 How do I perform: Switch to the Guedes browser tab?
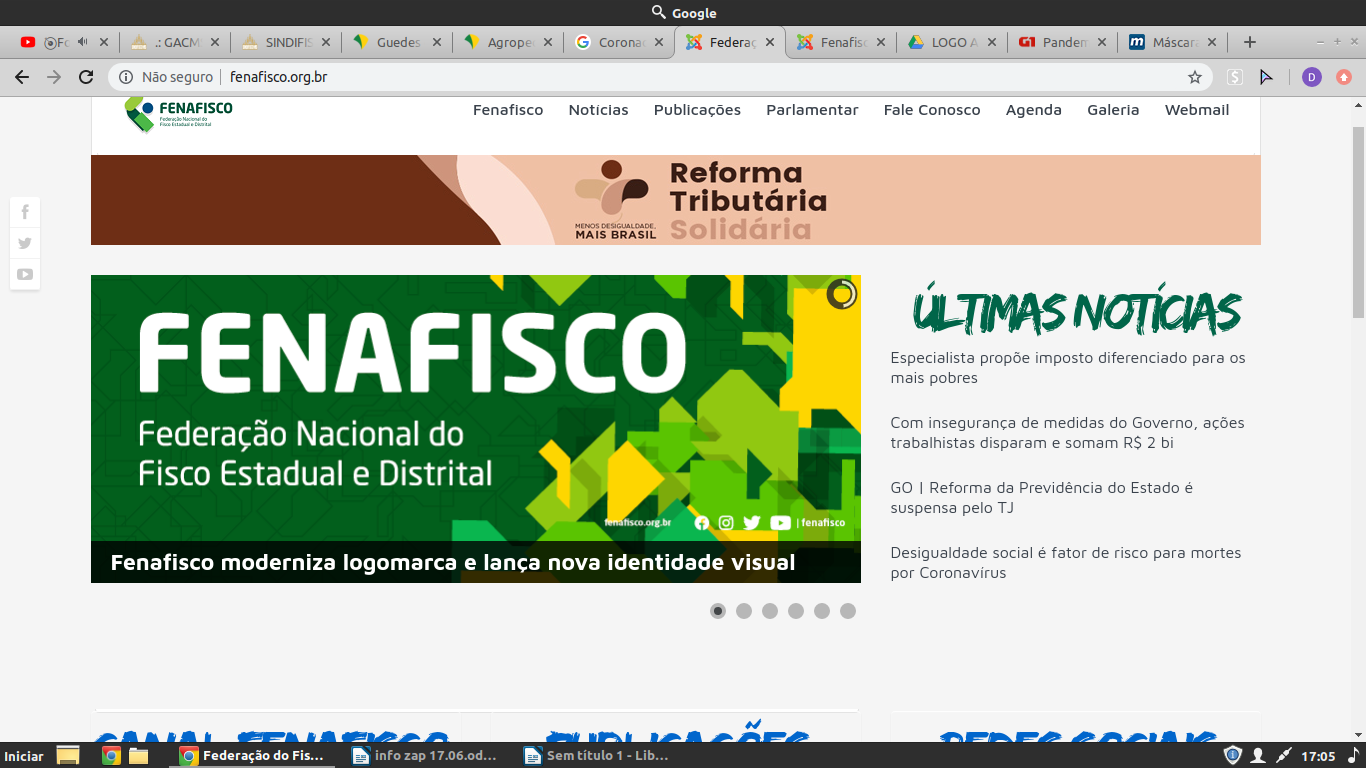[397, 42]
